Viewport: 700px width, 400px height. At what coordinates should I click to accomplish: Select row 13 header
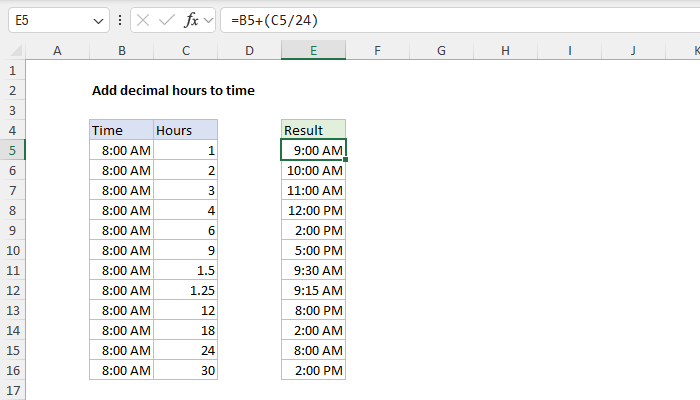[12, 310]
